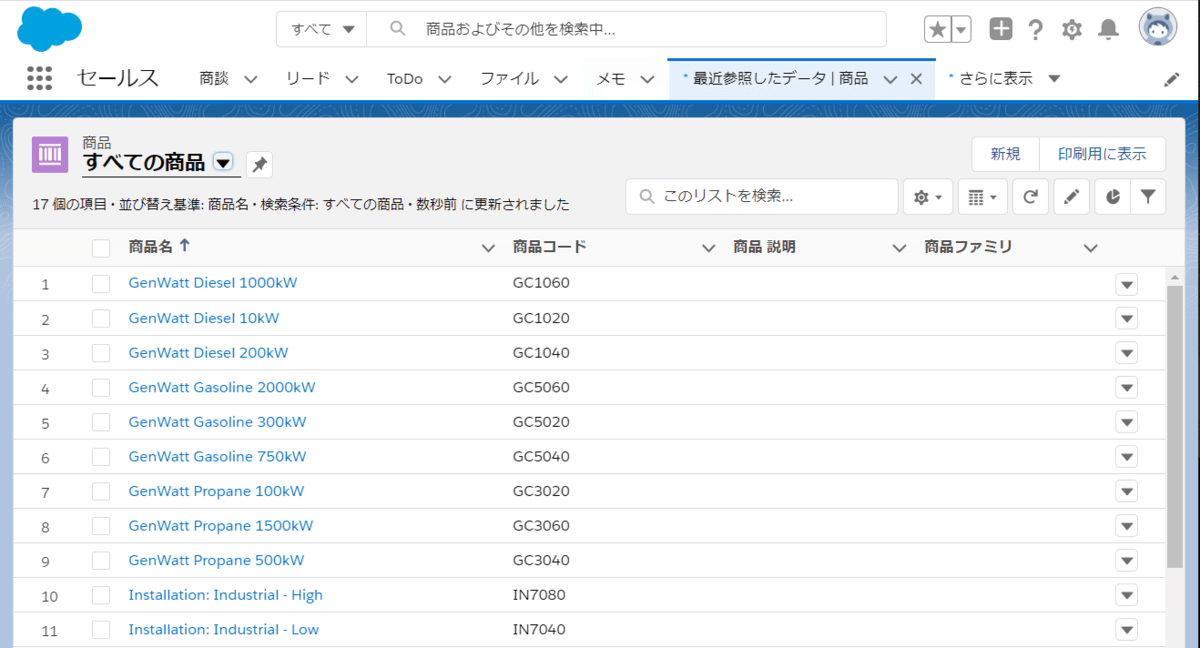Click the 印刷用に表示 button
The image size is (1200, 648).
click(1102, 154)
